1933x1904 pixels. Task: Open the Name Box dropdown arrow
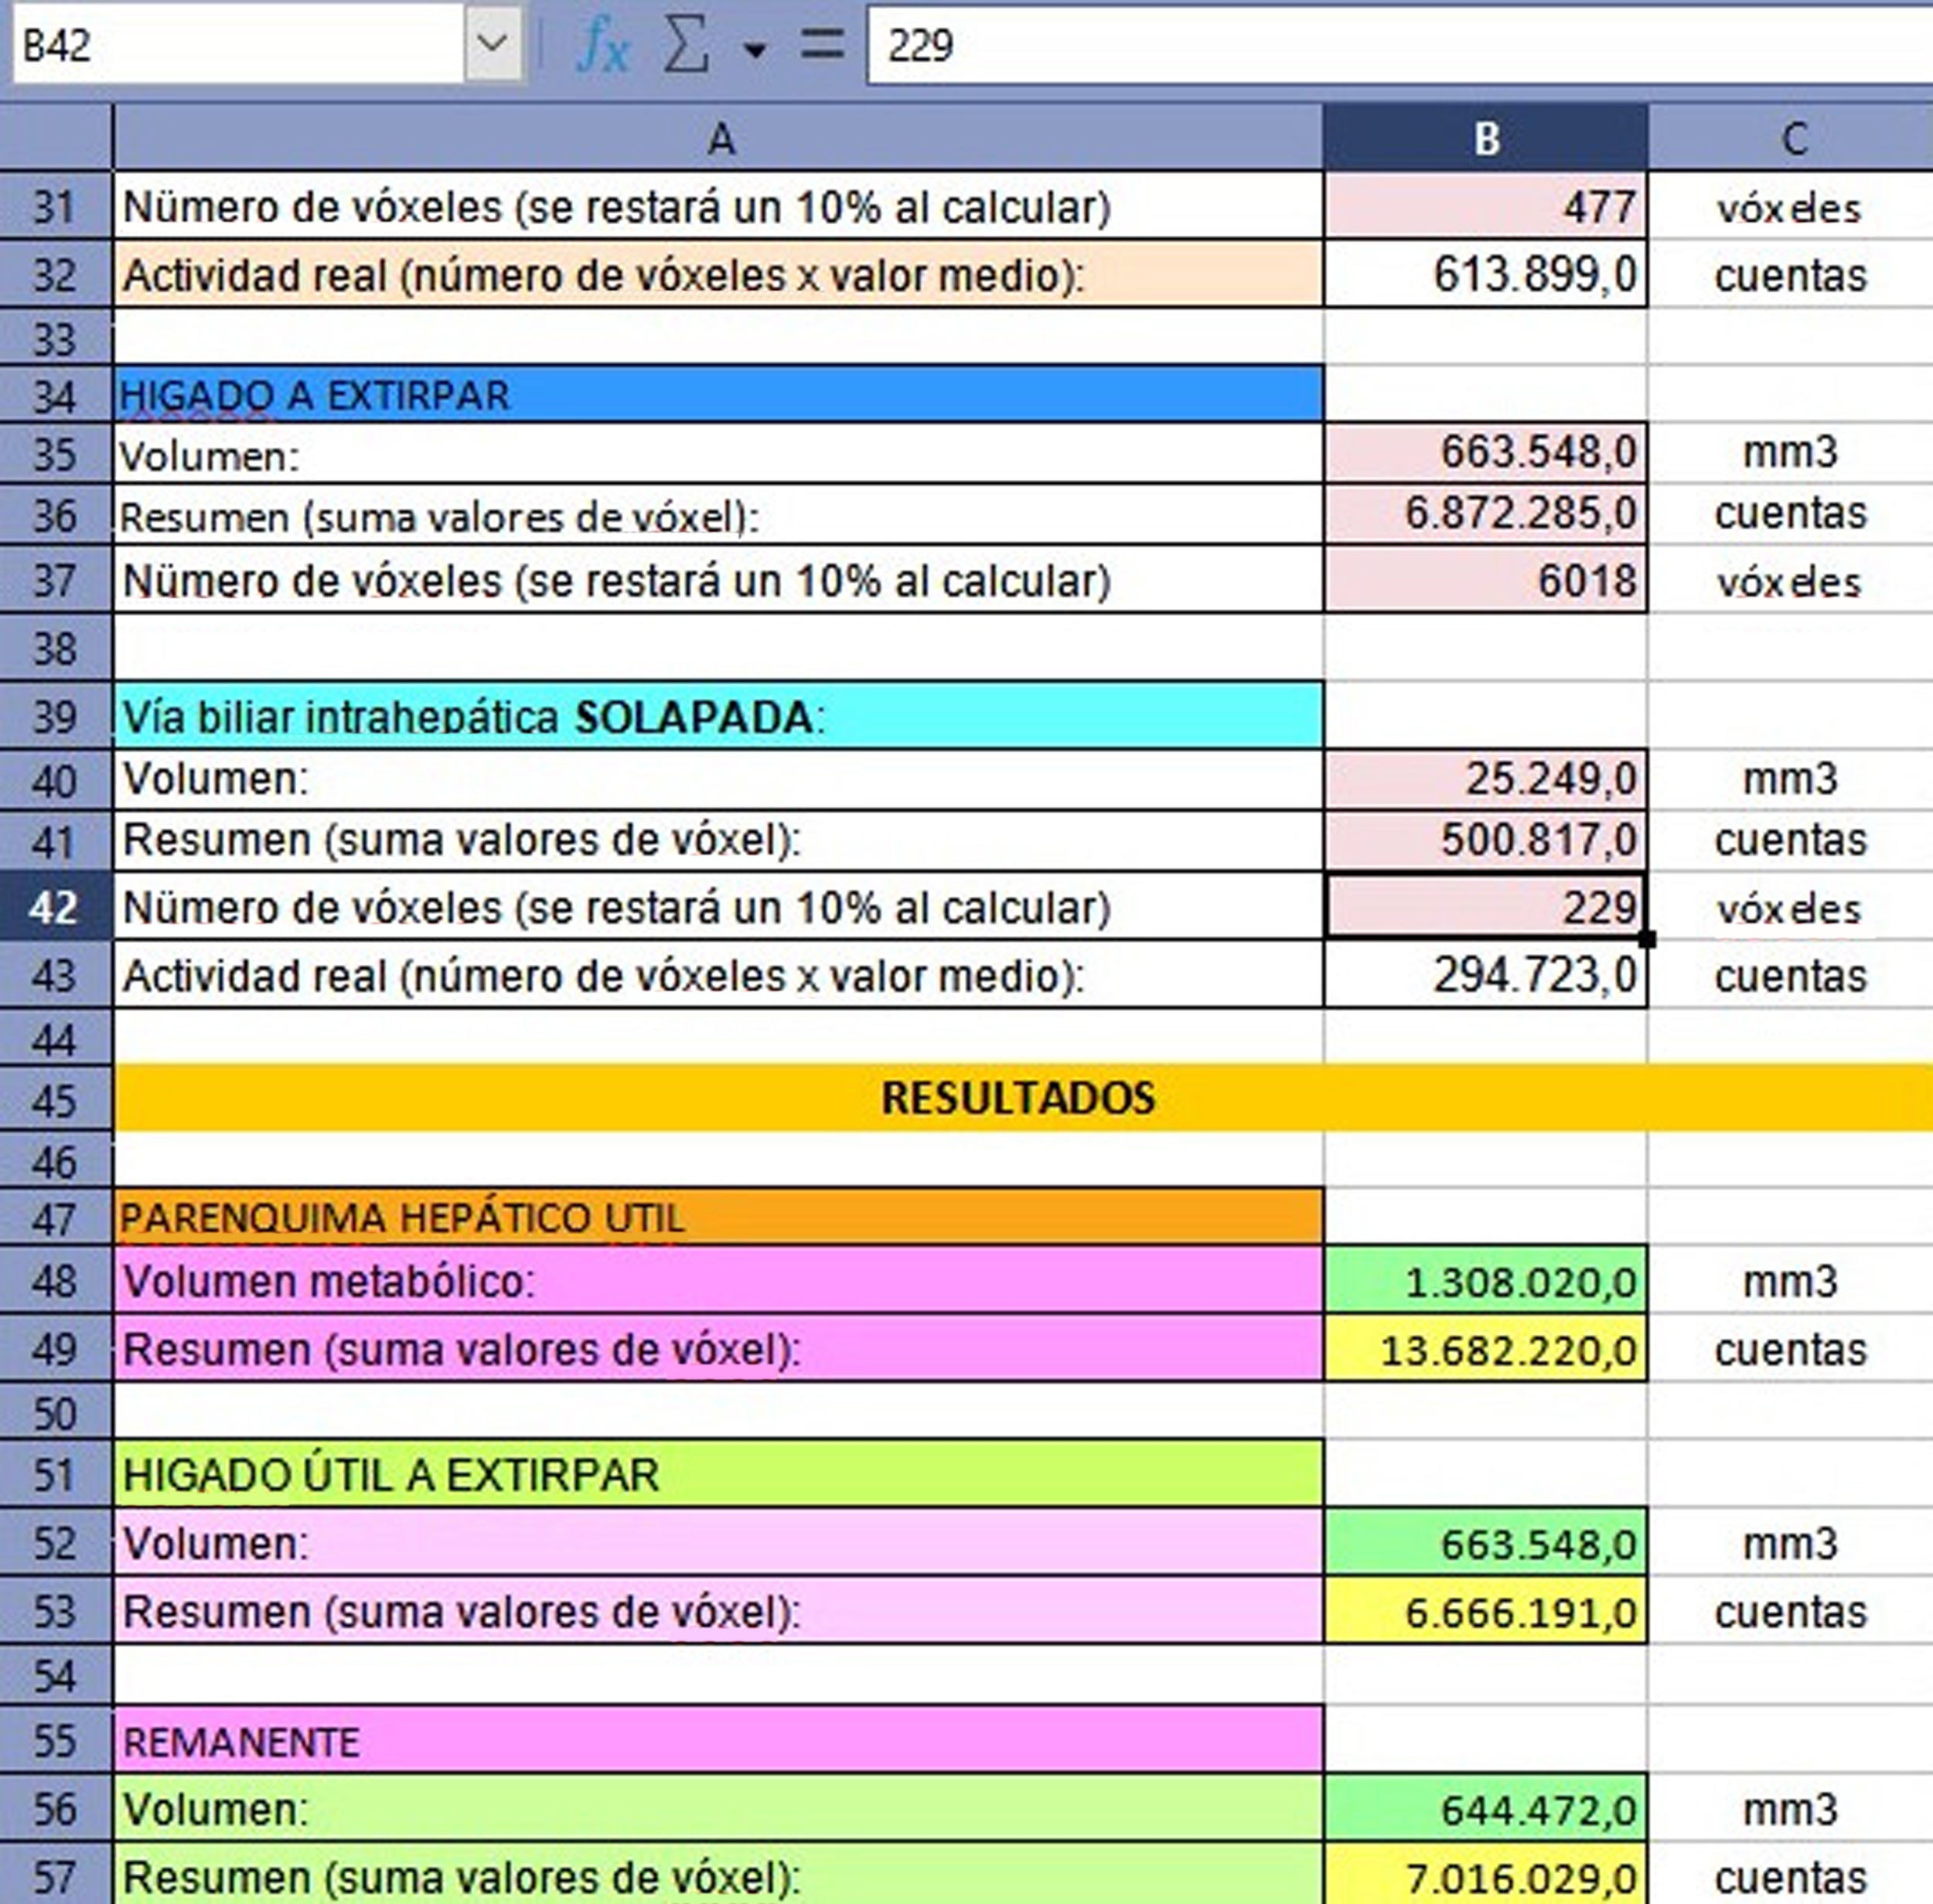[x=492, y=43]
